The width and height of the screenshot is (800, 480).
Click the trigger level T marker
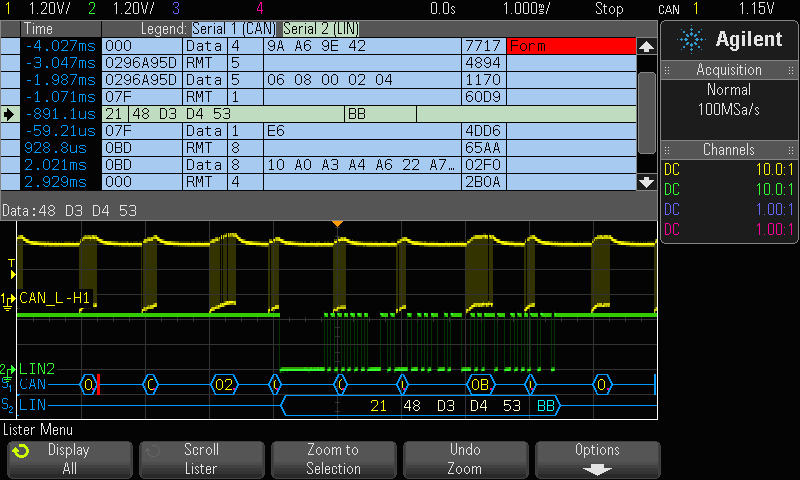[x=12, y=264]
